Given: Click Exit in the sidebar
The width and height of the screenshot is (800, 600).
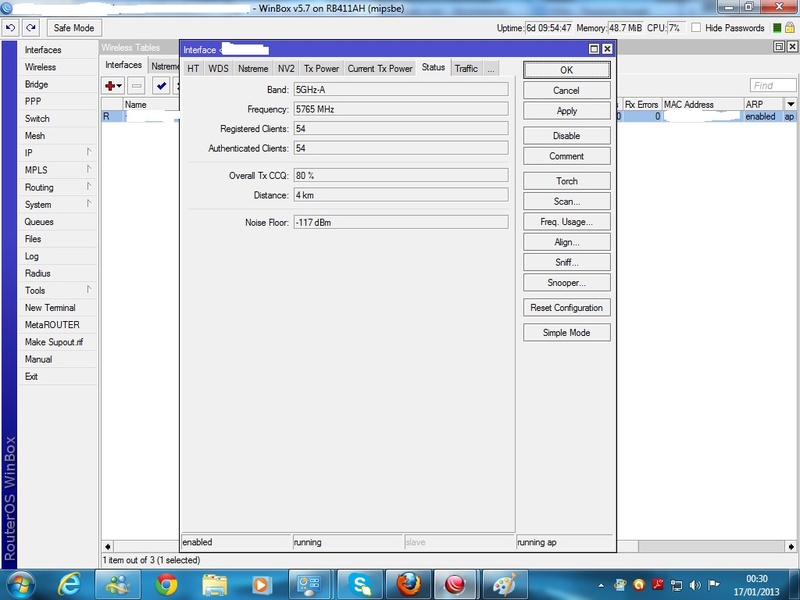Looking at the screenshot, I should tap(31, 377).
